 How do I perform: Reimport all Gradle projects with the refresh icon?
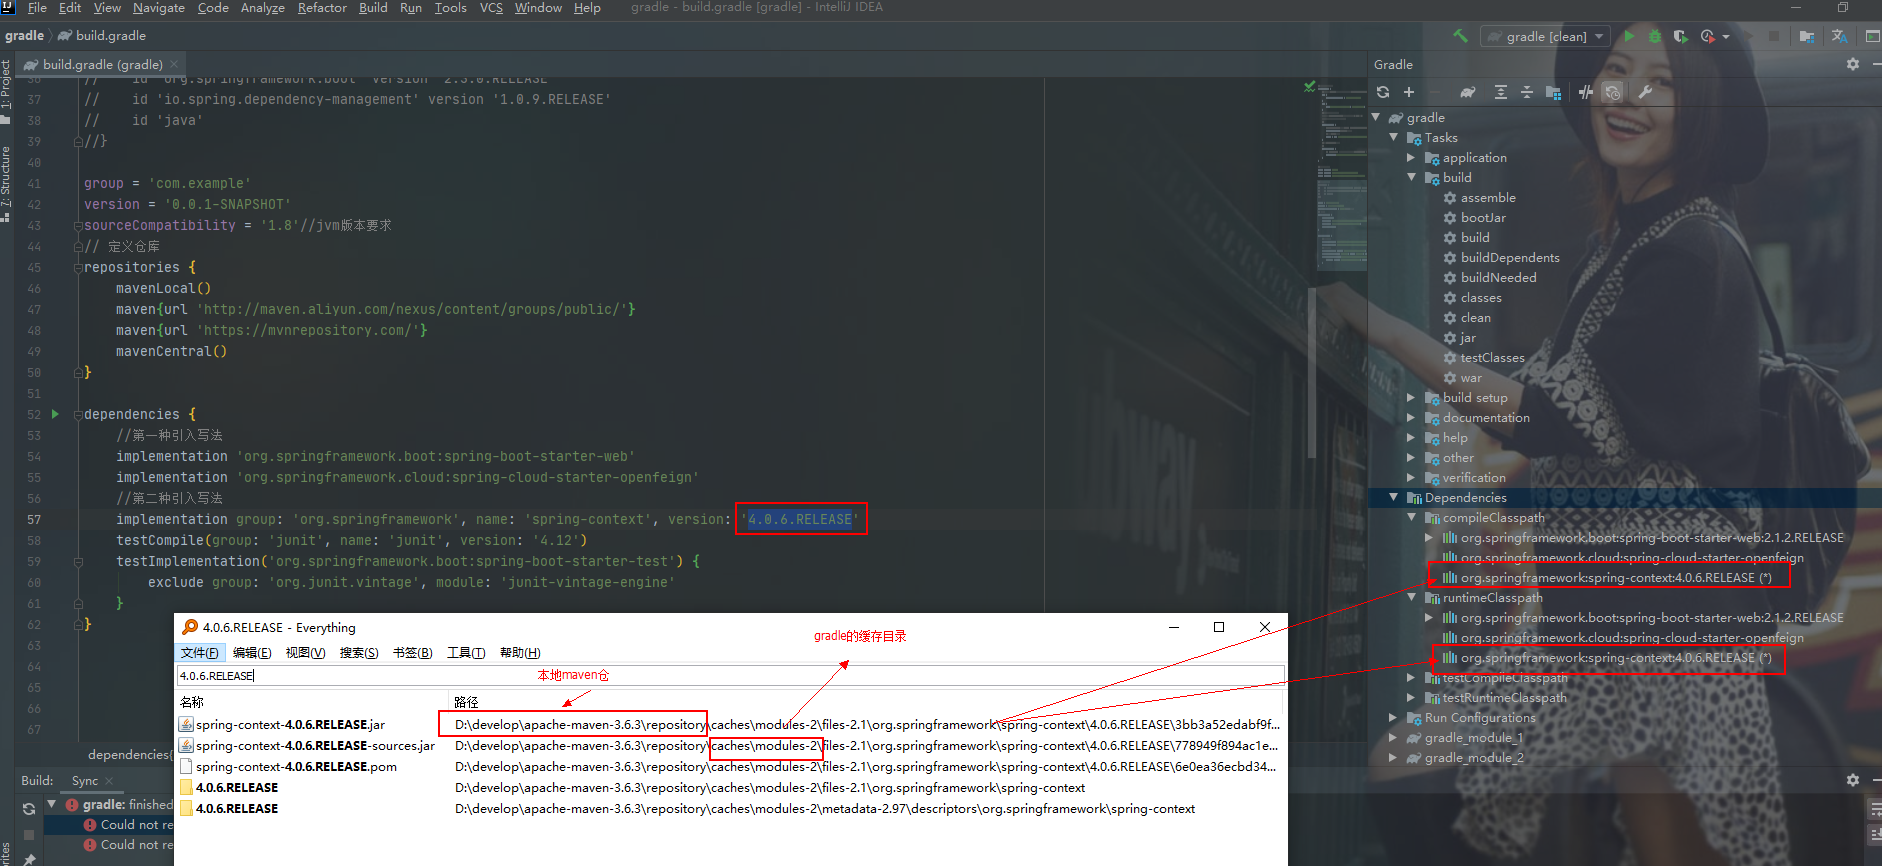point(1383,92)
